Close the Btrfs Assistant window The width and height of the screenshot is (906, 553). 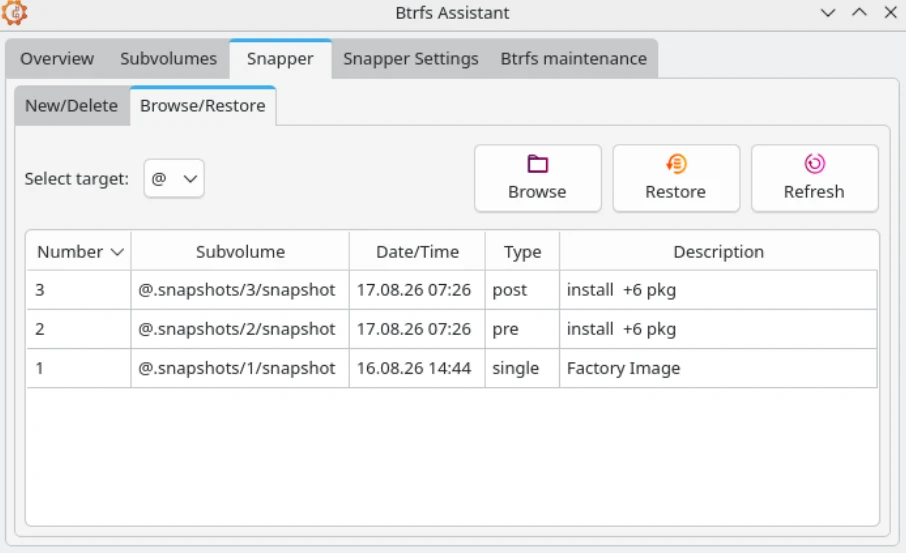pyautogui.click(x=890, y=12)
